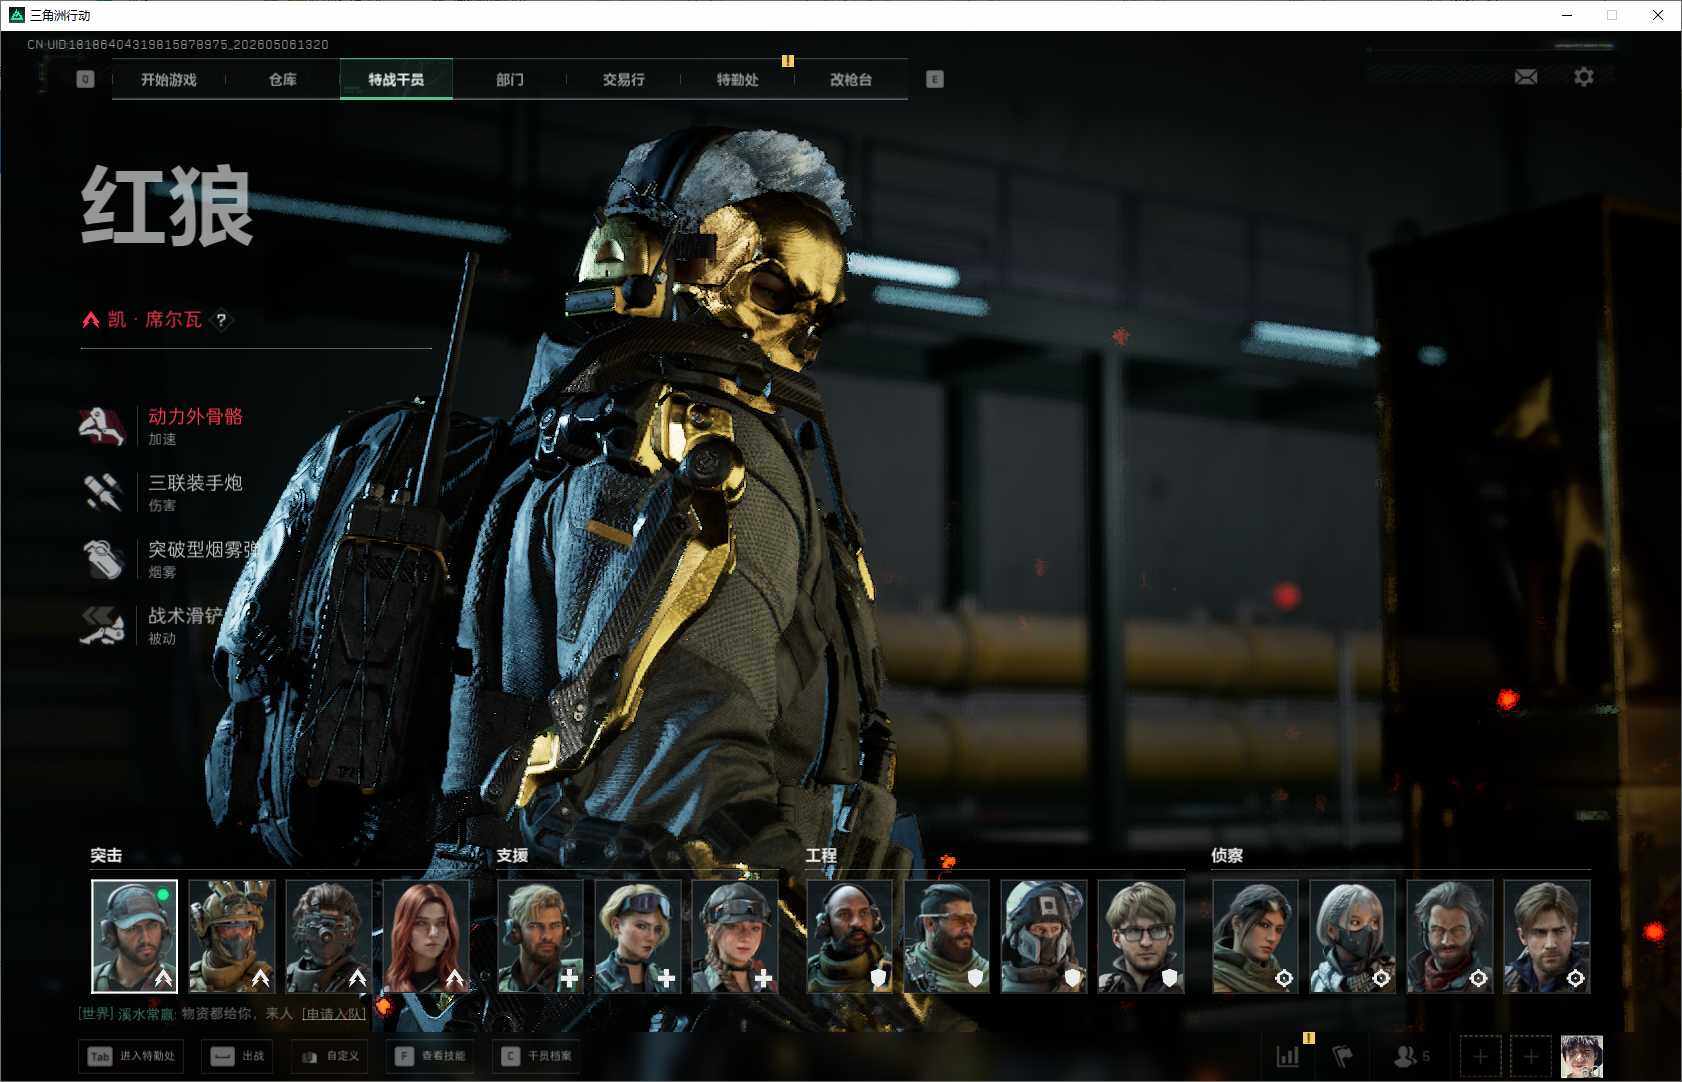Screen dimensions: 1682x1082
Task: Click the 三角洲行动 title bar app icon
Action: tap(16, 15)
